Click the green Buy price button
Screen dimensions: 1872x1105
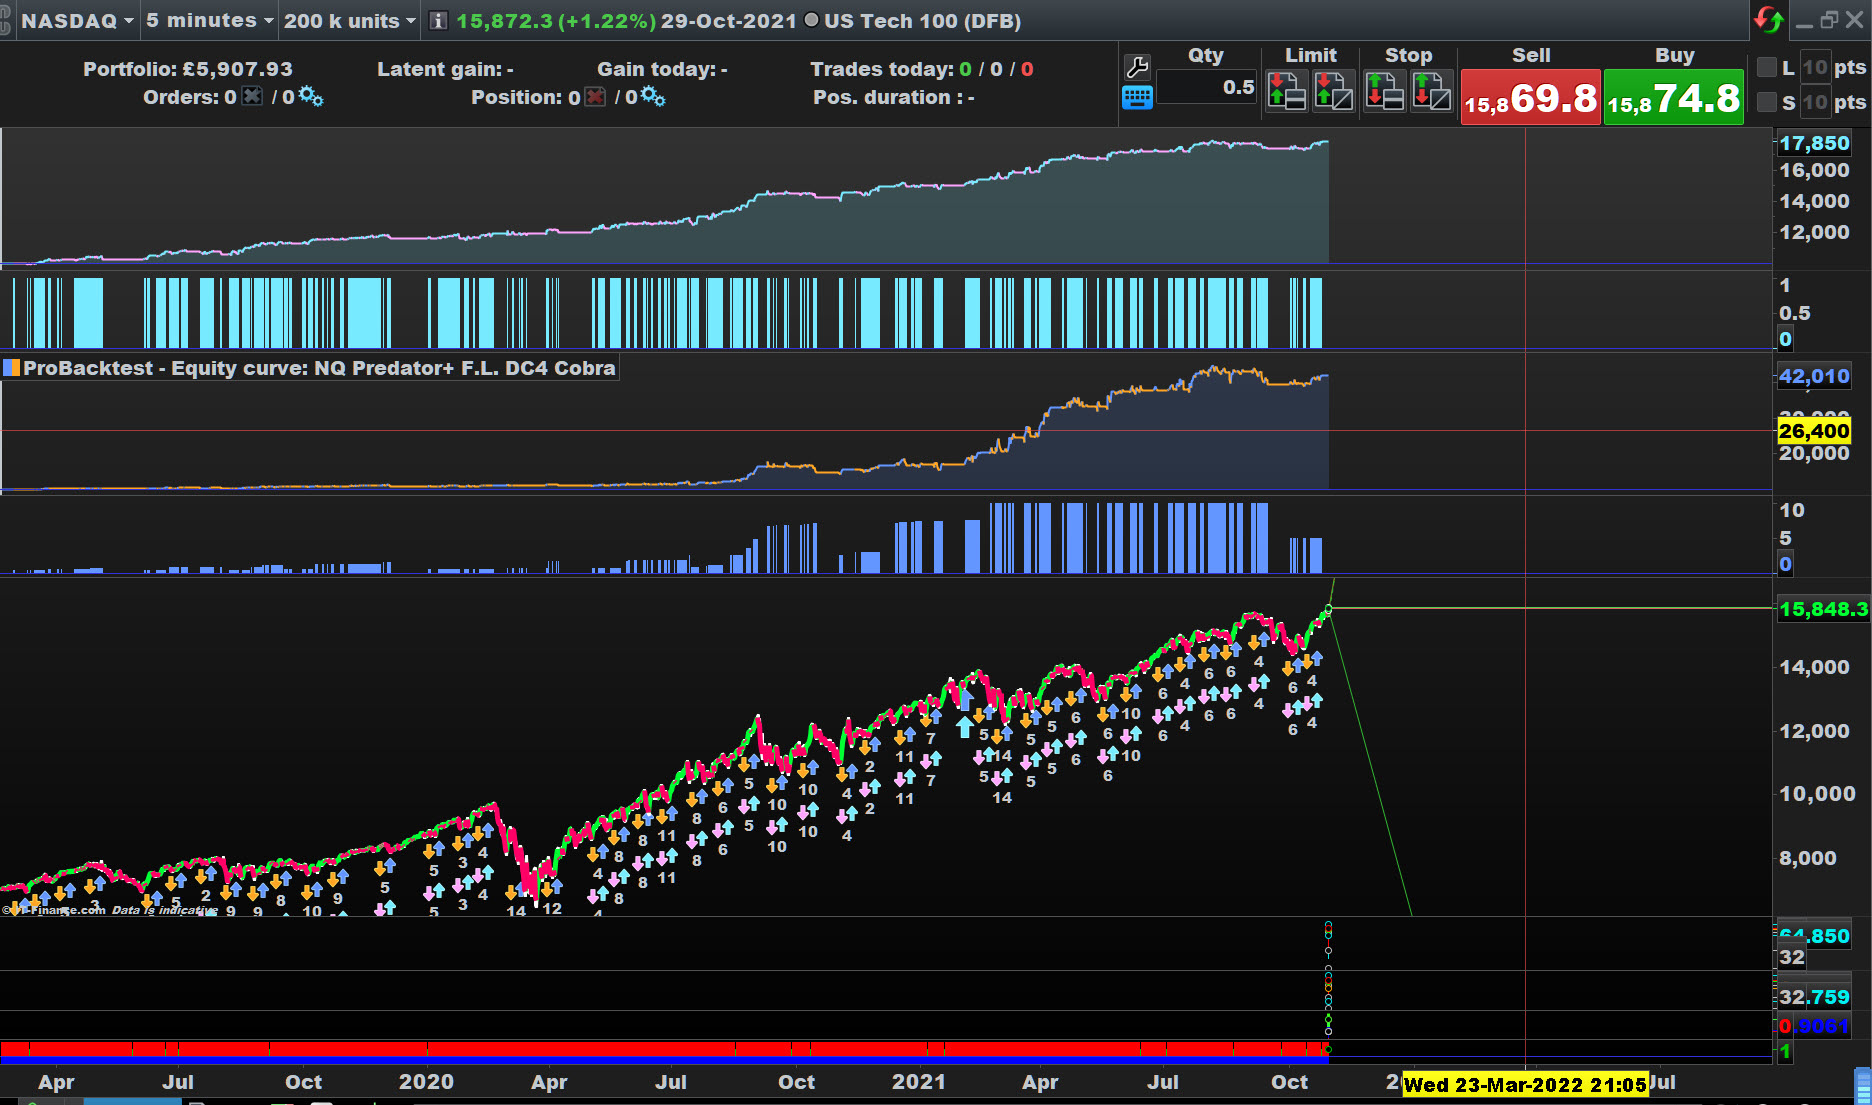(1673, 98)
